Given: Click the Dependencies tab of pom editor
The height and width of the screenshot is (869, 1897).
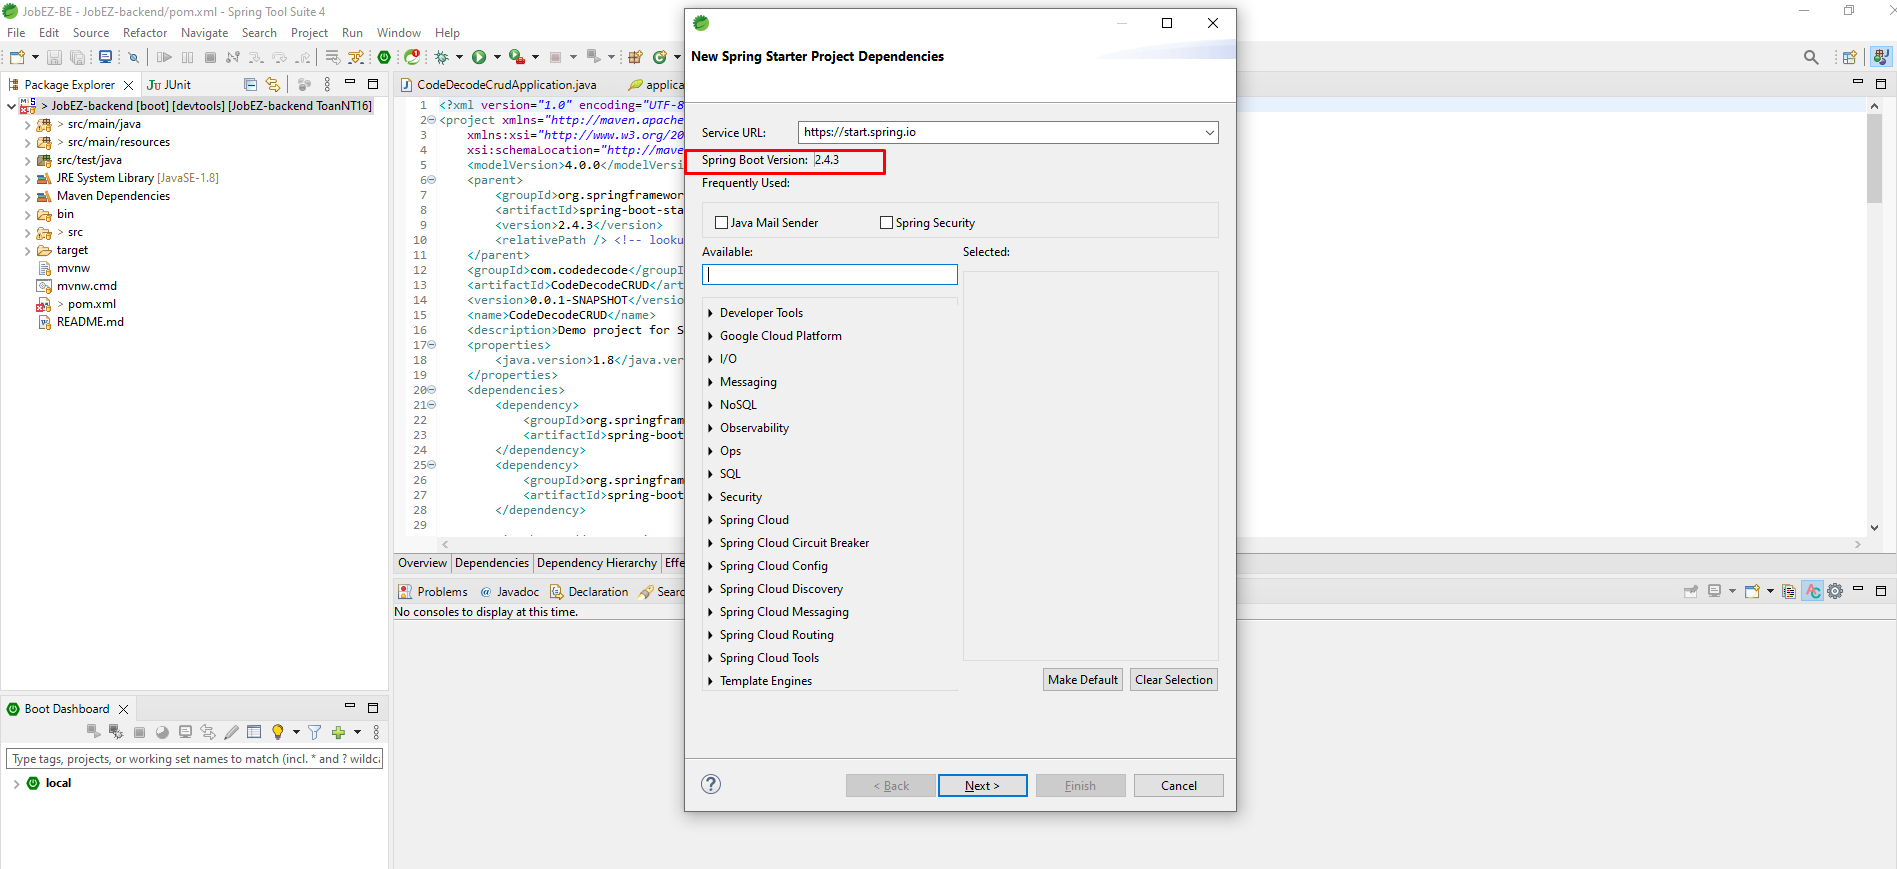Looking at the screenshot, I should (x=492, y=563).
